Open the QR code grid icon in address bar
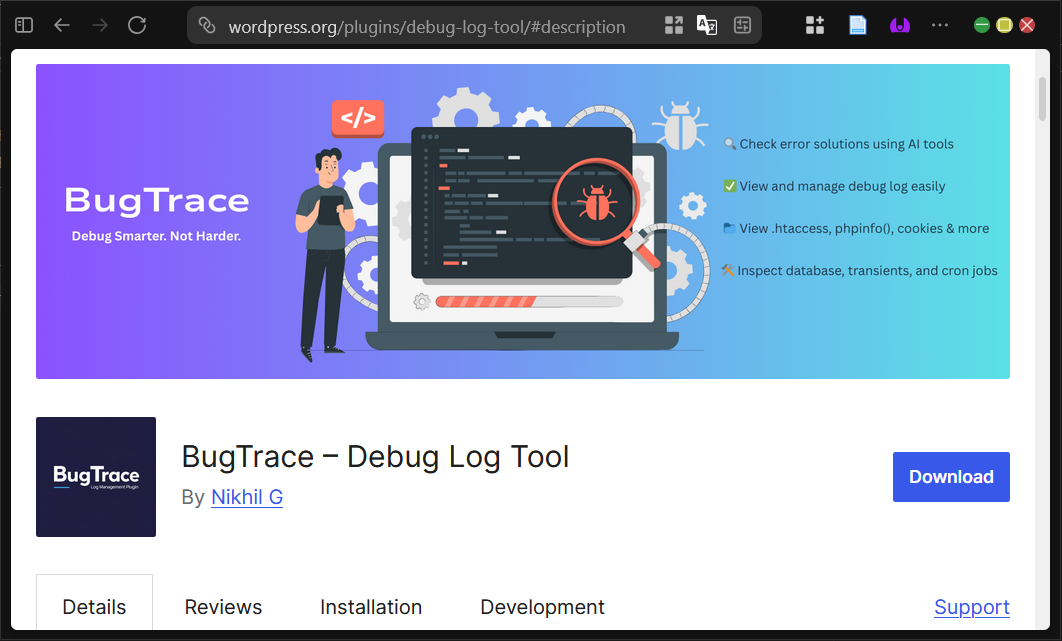Viewport: 1062px width, 641px height. 673,26
